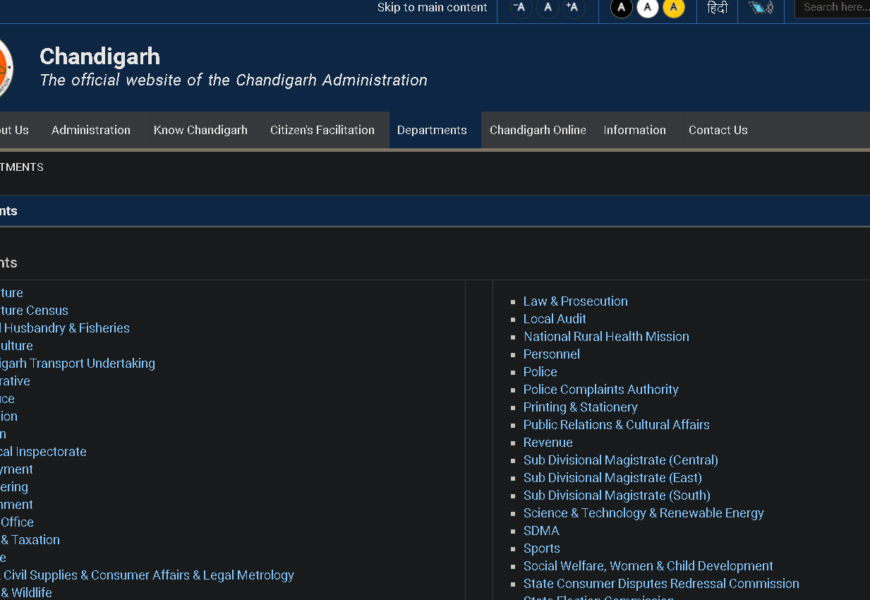Viewport: 870px width, 600px height.
Task: Open Sub Divisional Magistrate (East) link
Action: pos(612,478)
